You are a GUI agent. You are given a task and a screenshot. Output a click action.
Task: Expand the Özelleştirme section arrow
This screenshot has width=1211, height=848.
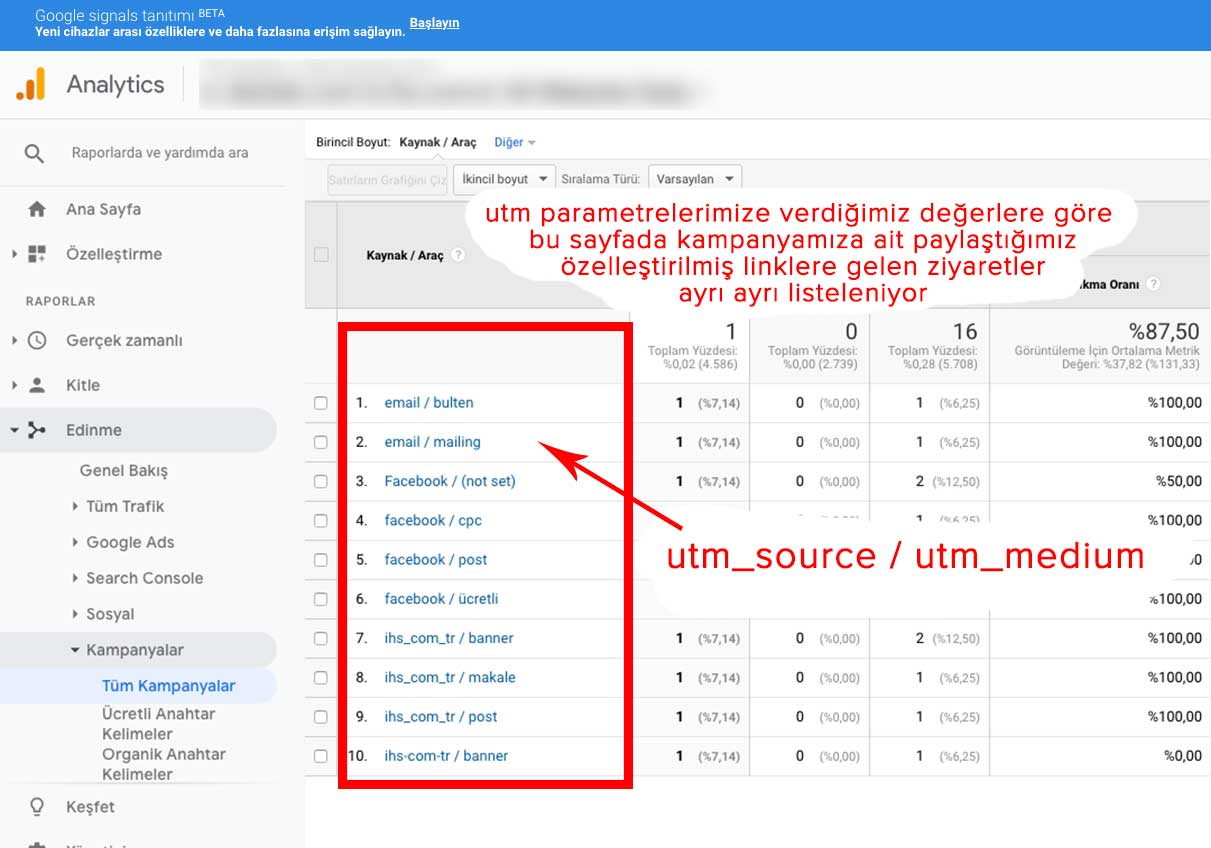pos(14,254)
